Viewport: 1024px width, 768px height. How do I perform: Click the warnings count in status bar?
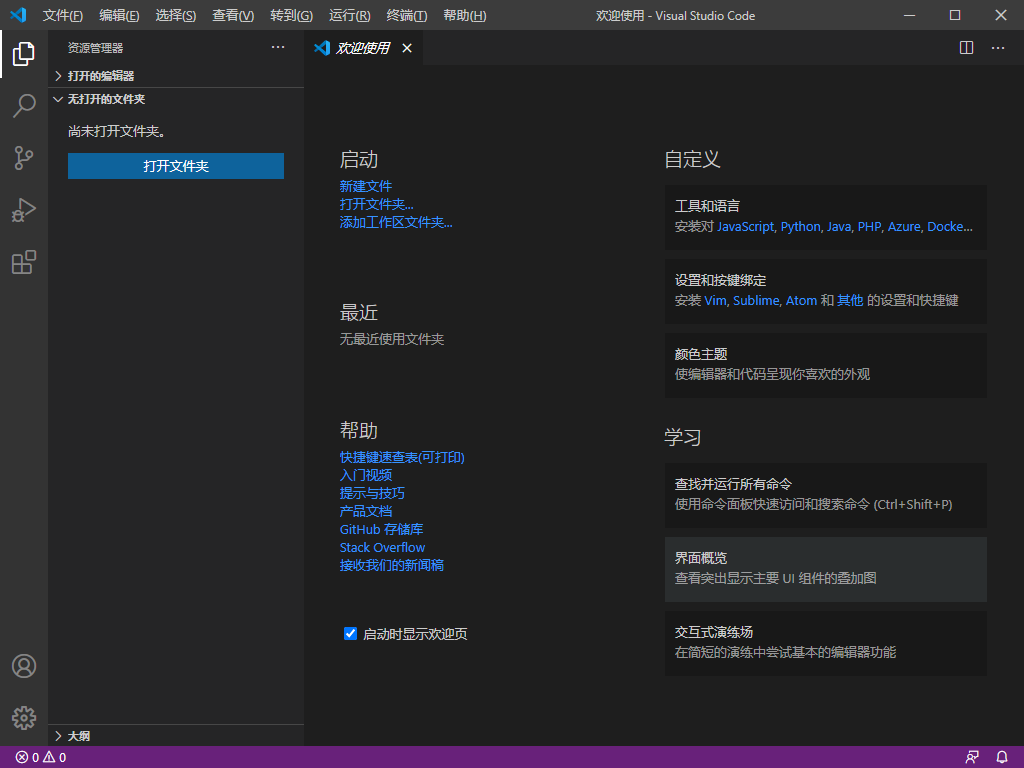pyautogui.click(x=55, y=758)
